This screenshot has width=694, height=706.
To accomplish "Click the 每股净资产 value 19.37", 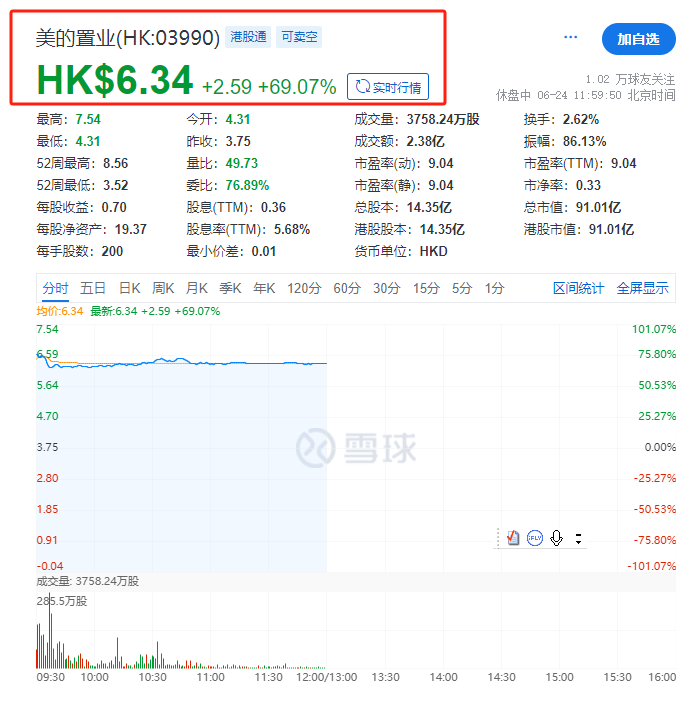I will (x=131, y=230).
